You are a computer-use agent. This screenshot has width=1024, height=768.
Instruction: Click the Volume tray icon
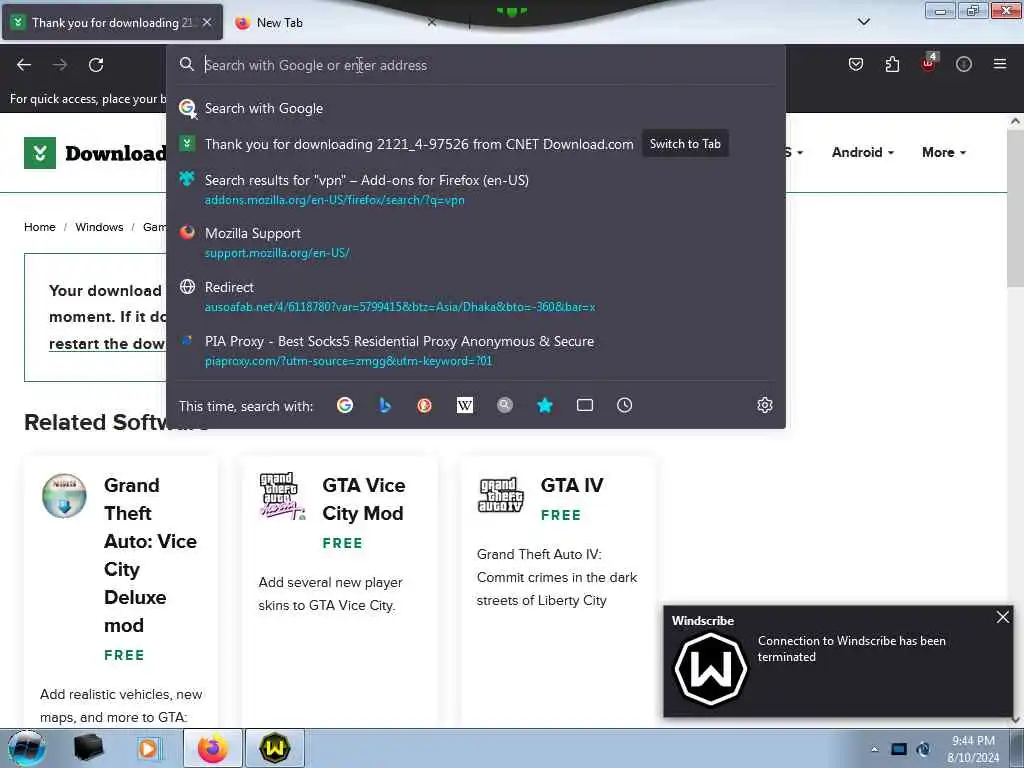point(923,749)
